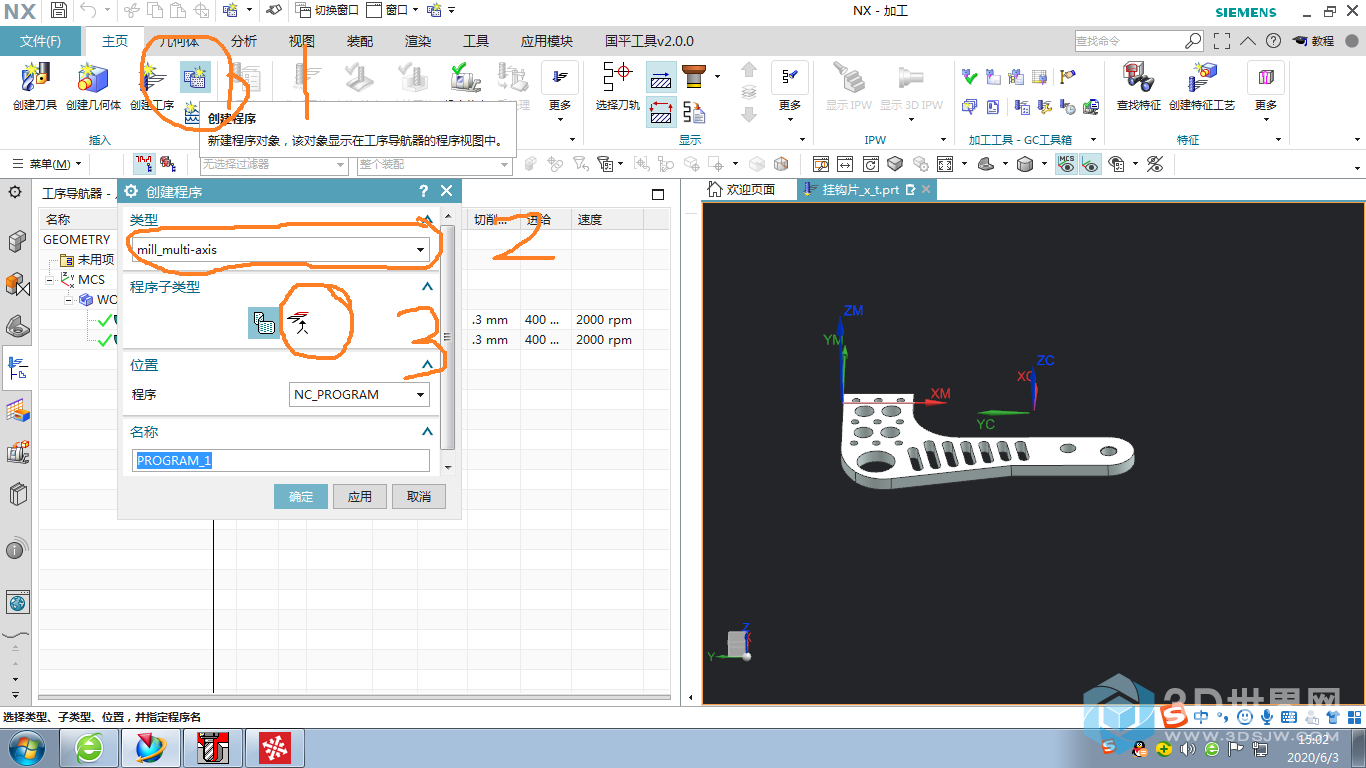Viewport: 1366px width, 768px height.
Task: Click the search magnifier in command finder
Action: tap(1193, 41)
